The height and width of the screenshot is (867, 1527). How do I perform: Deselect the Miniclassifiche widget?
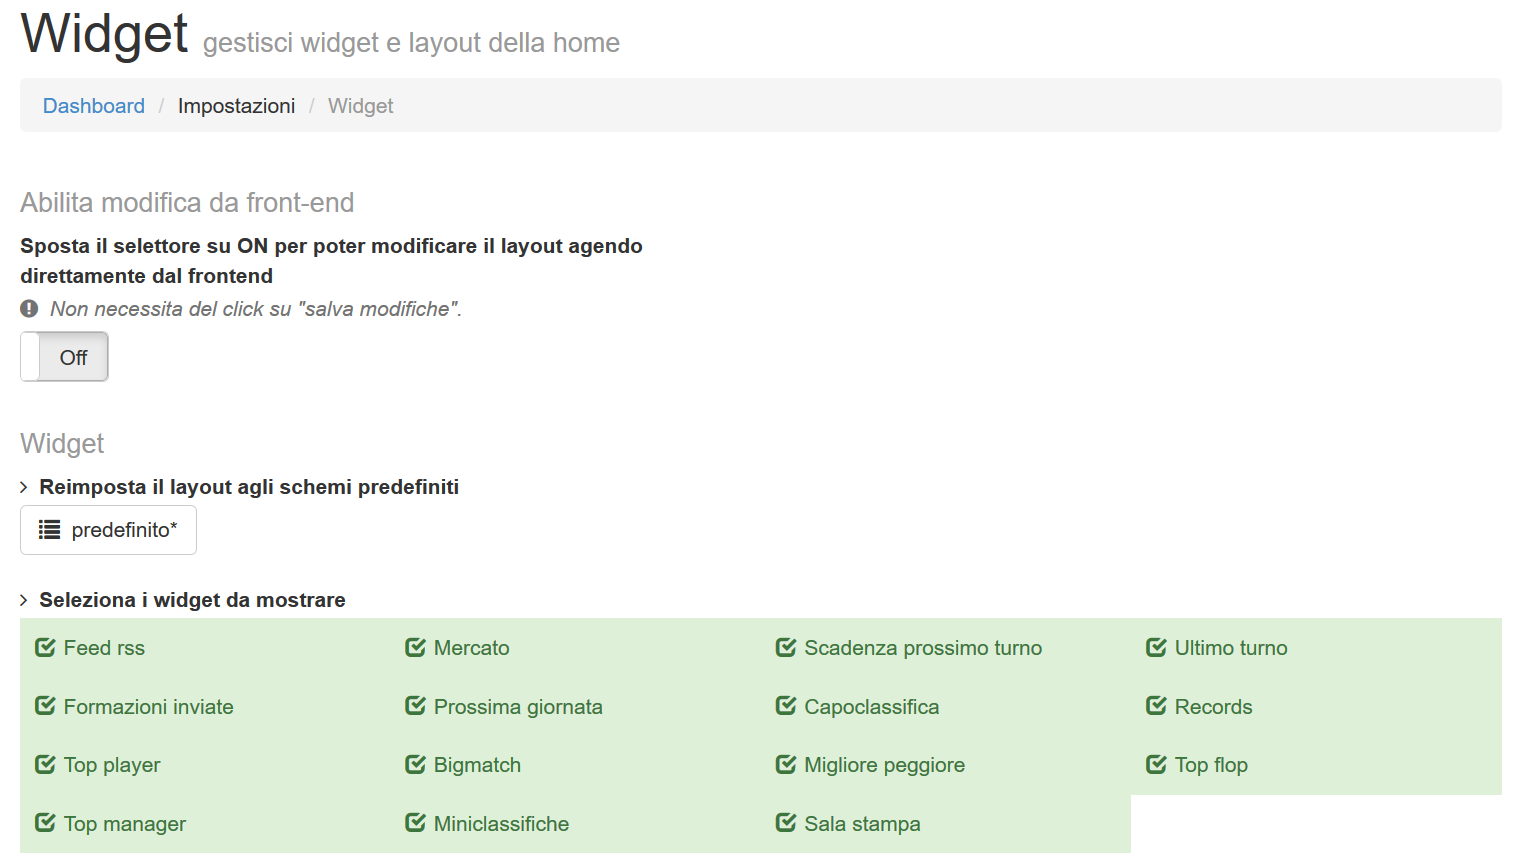[500, 824]
